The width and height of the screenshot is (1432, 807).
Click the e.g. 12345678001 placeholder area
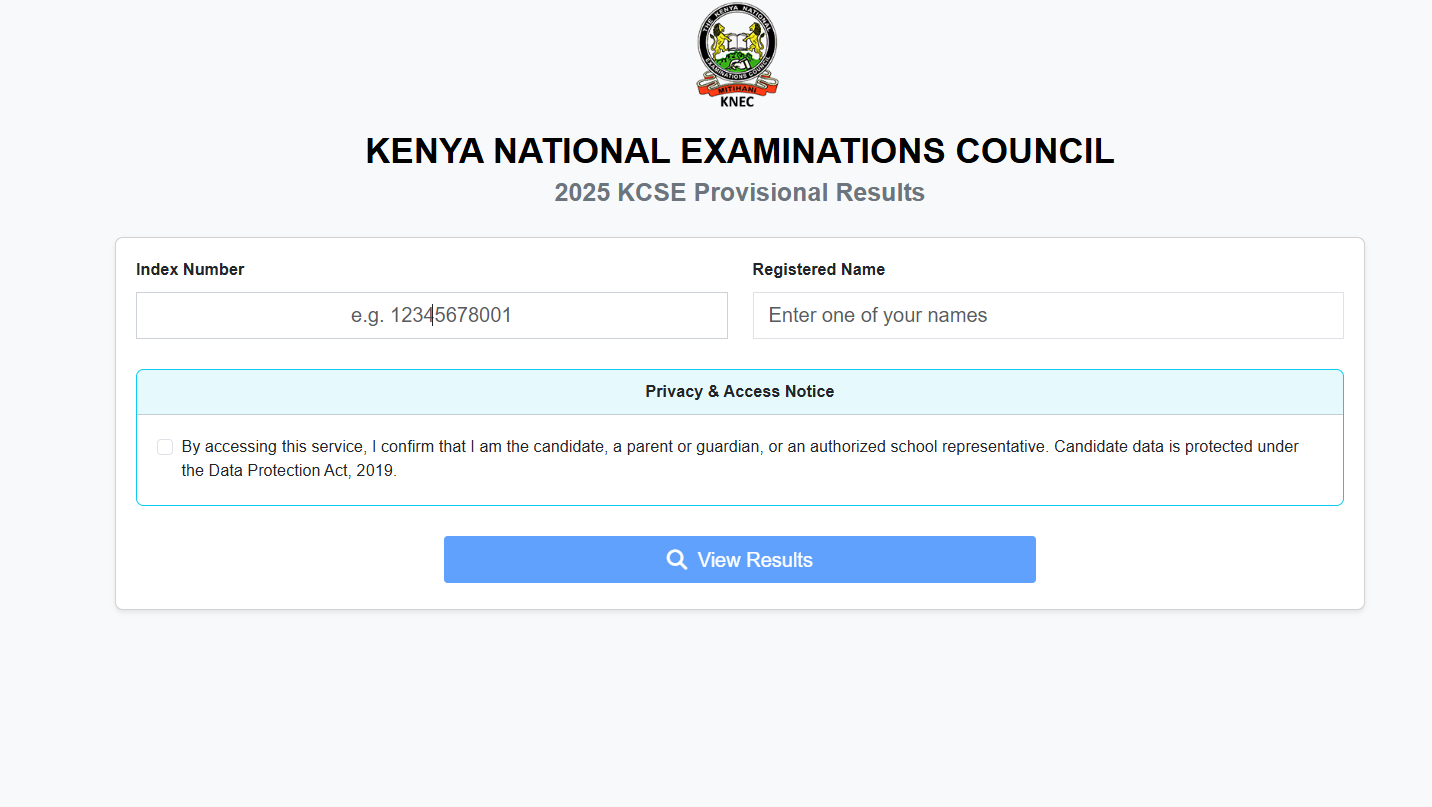click(431, 315)
